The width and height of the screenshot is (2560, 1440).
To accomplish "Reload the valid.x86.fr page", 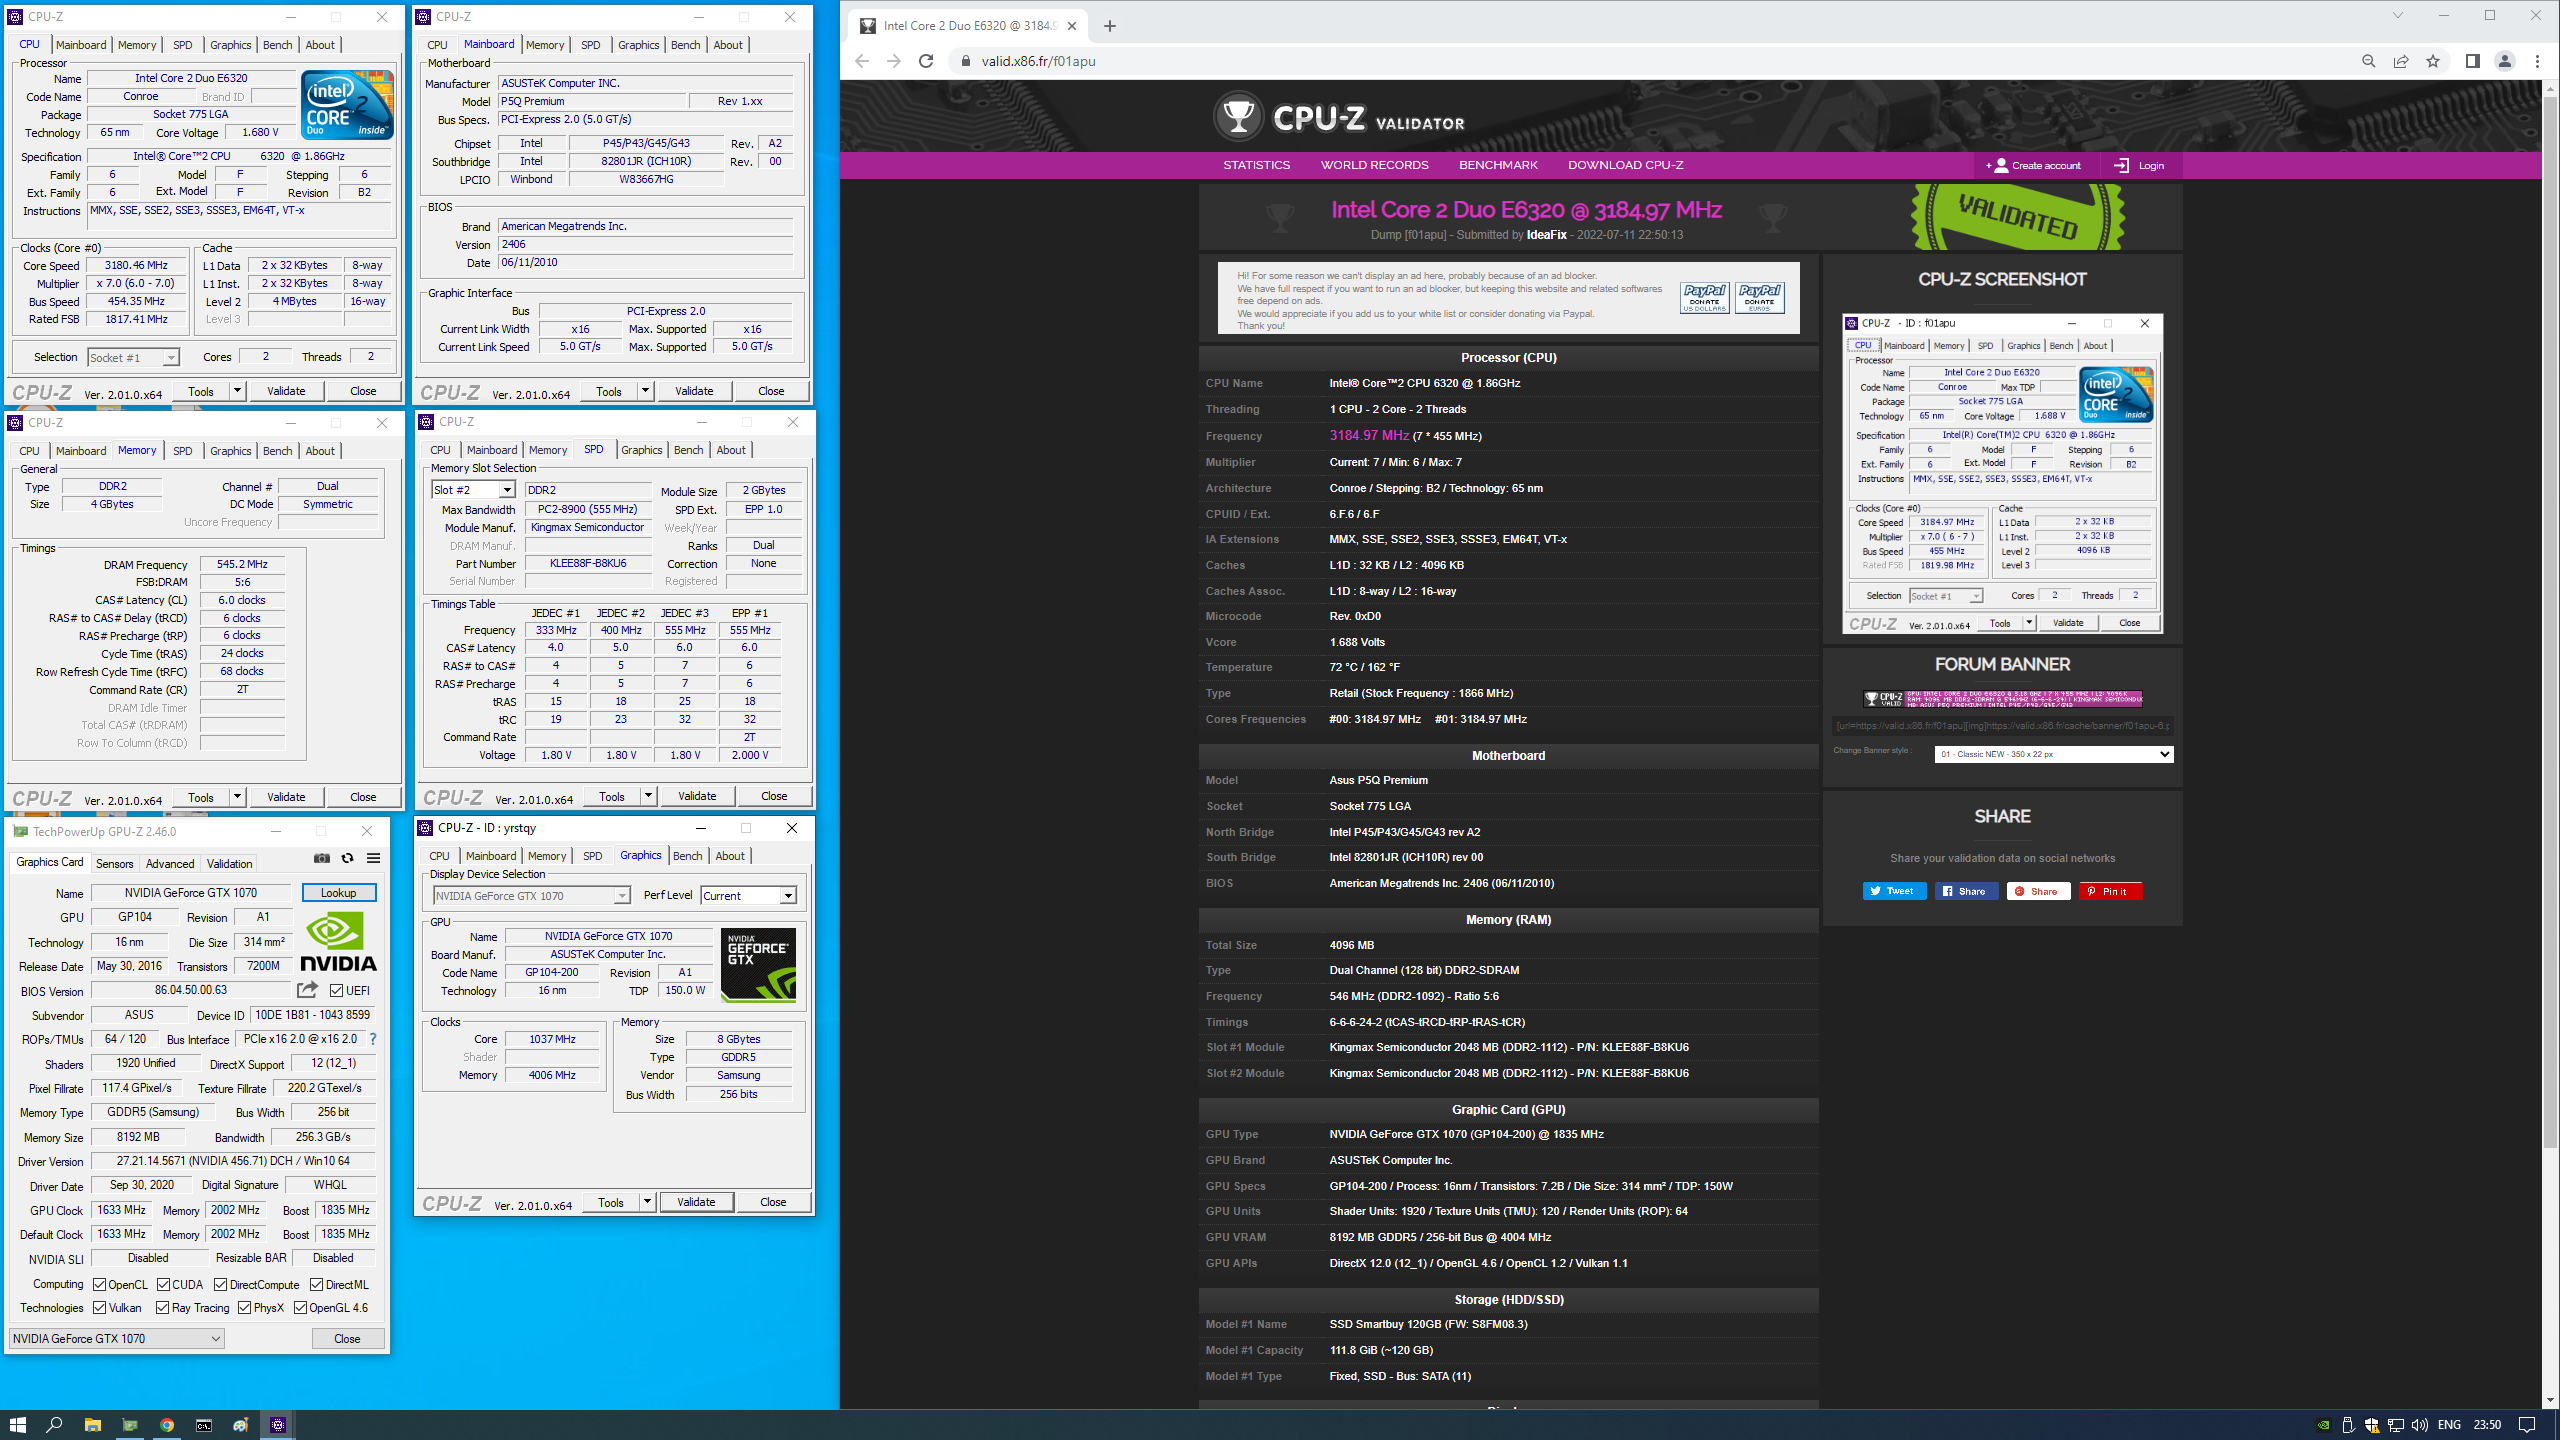I will 926,61.
